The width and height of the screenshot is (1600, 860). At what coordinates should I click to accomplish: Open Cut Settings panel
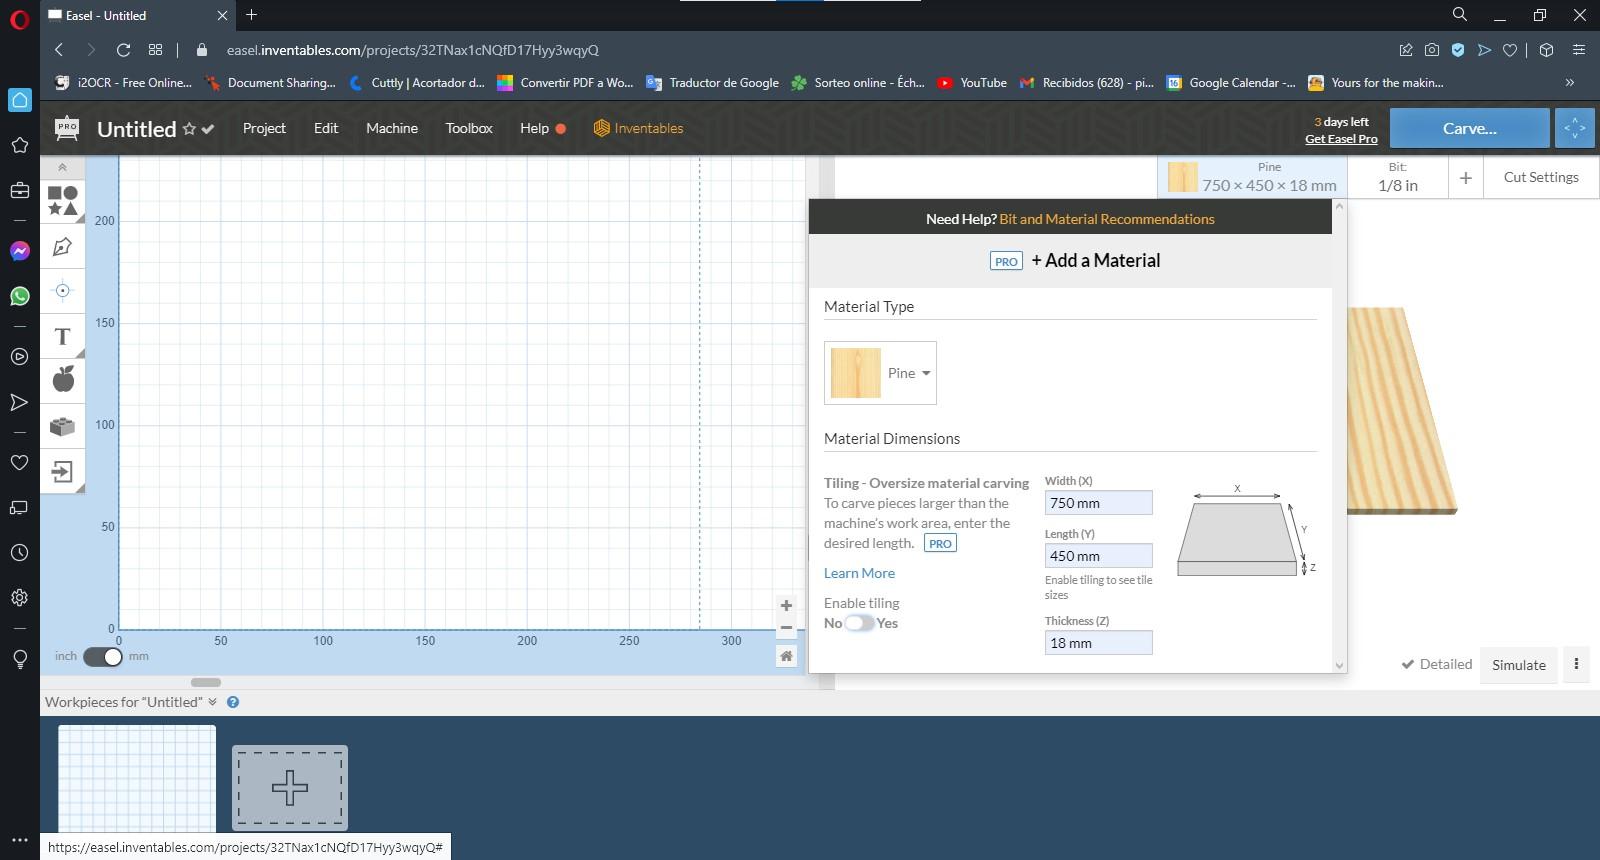coord(1541,177)
